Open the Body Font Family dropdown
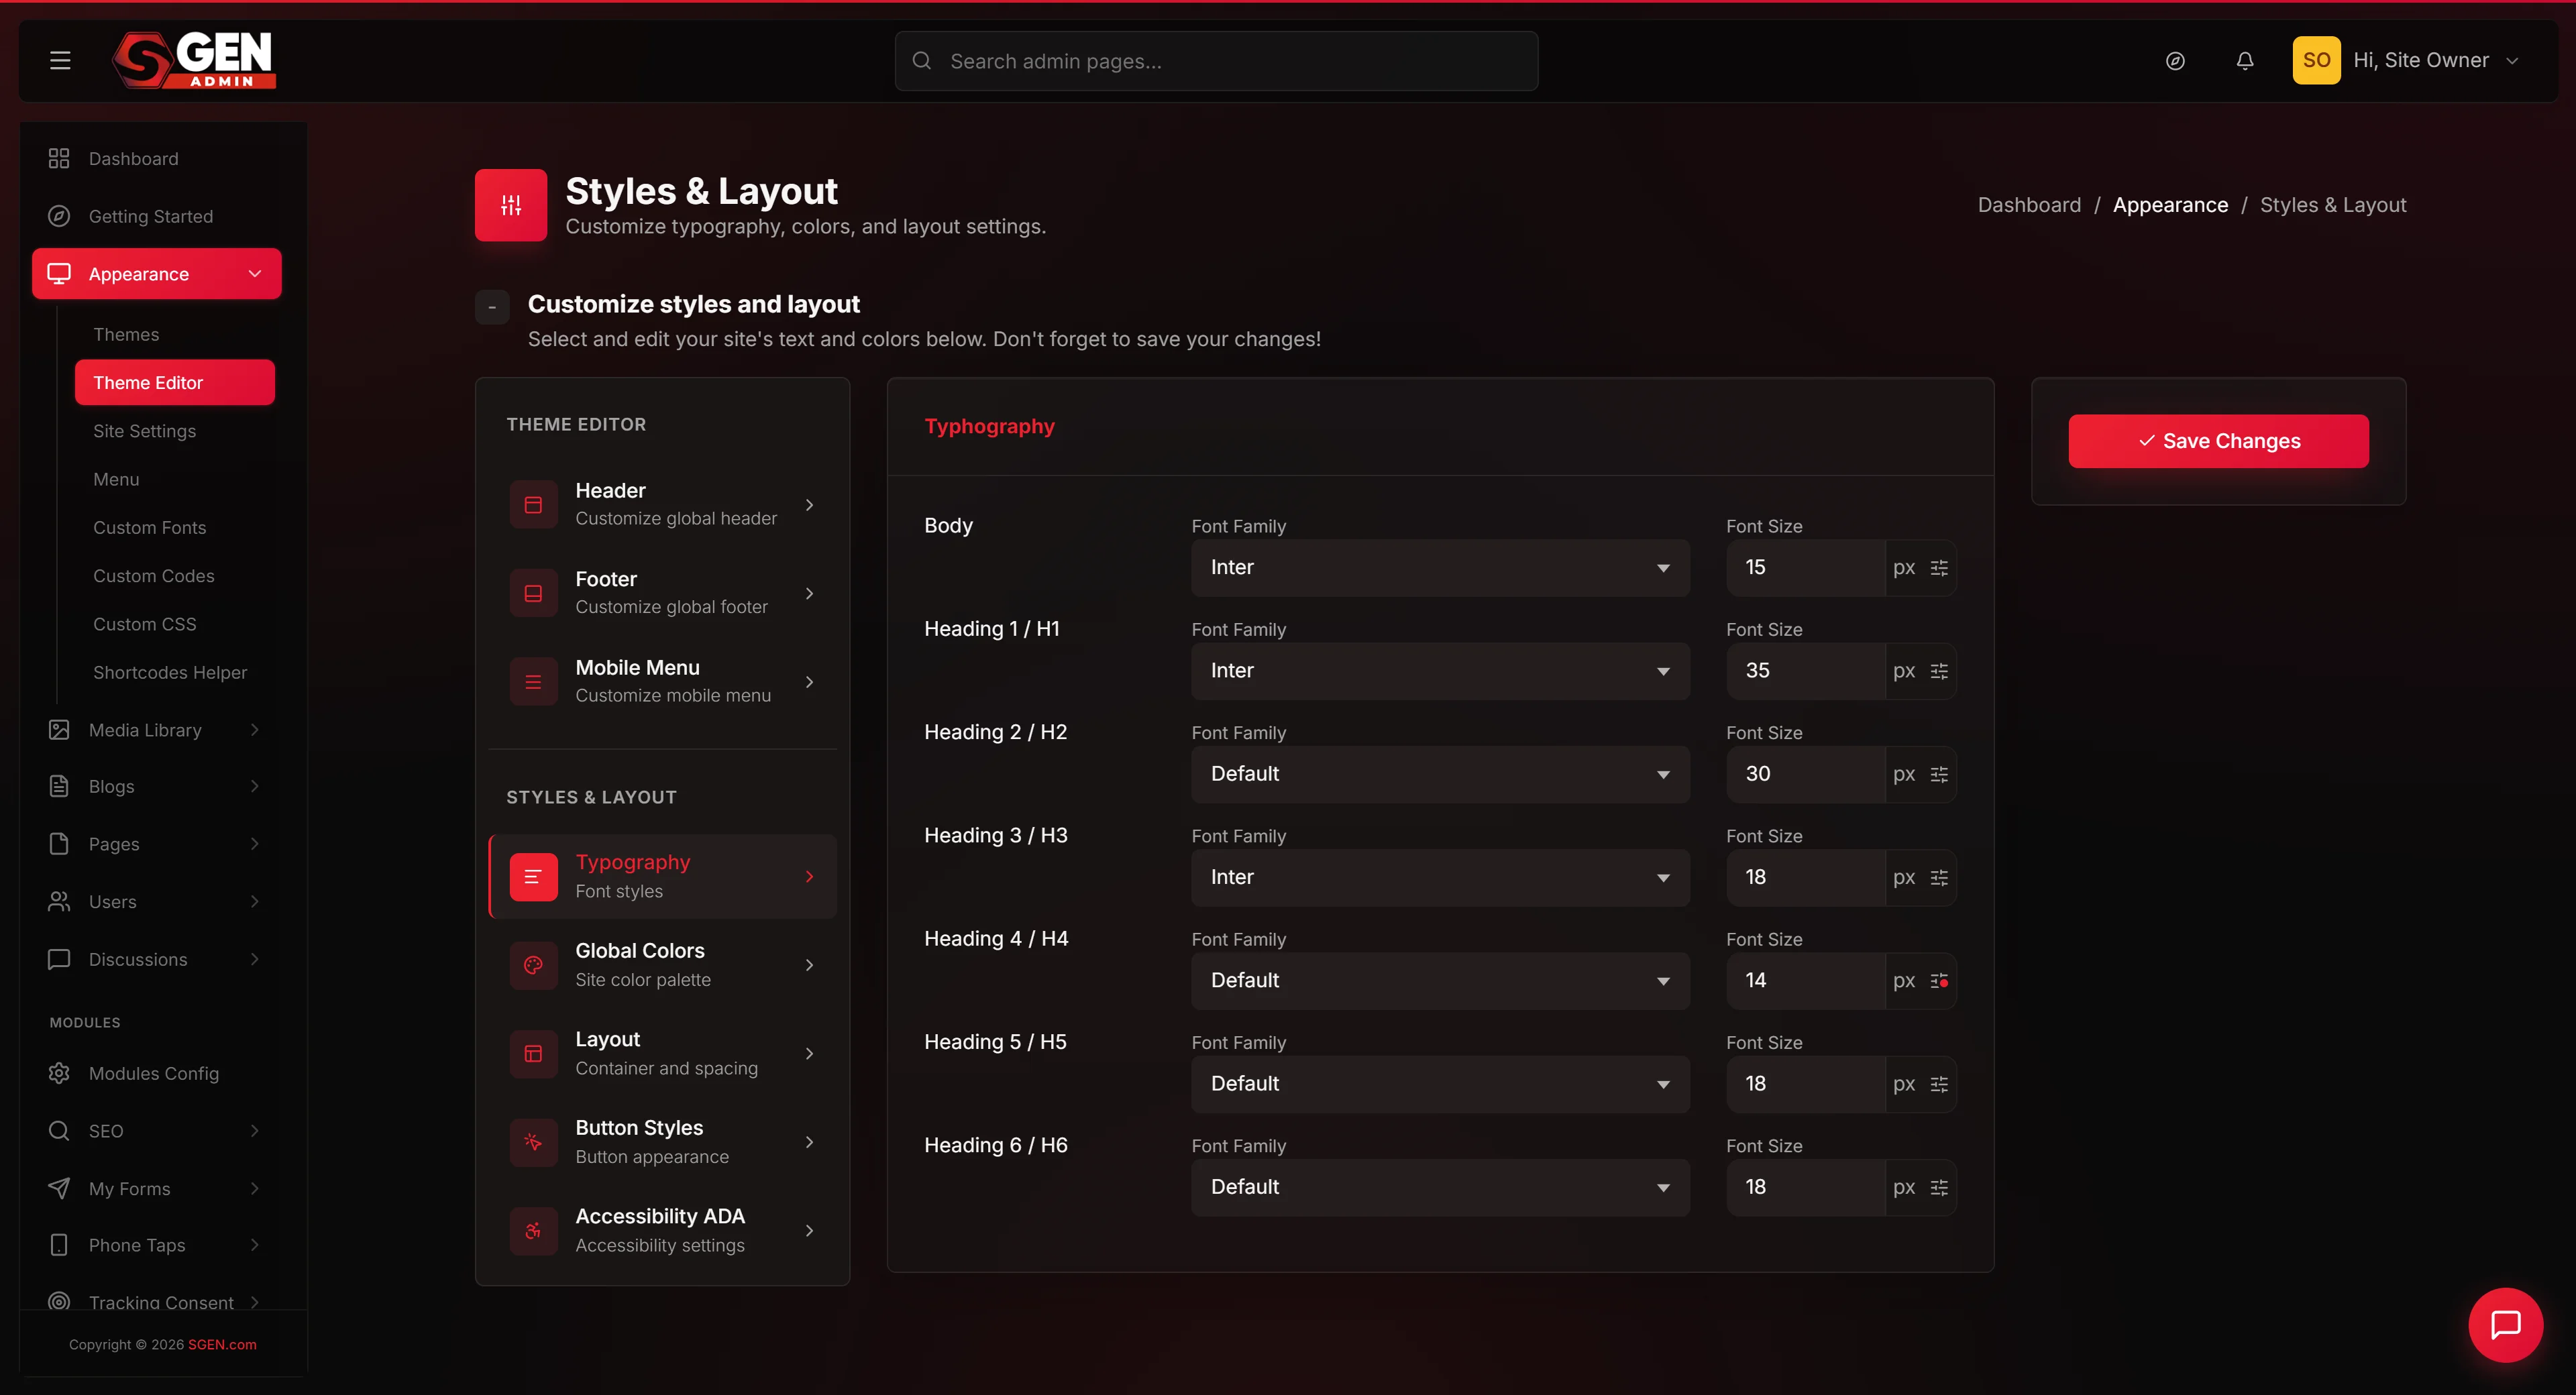Viewport: 2576px width, 1395px height. click(1440, 568)
